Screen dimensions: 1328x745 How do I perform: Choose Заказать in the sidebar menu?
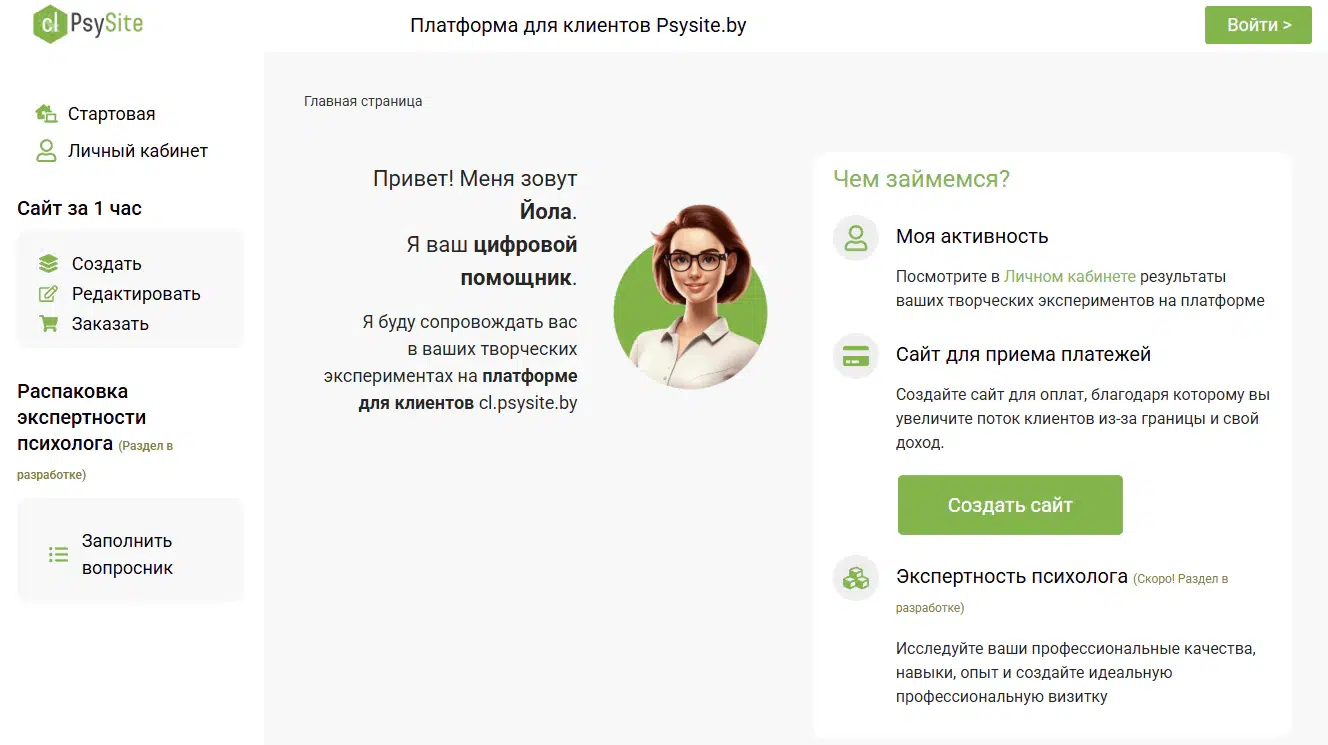tap(110, 324)
